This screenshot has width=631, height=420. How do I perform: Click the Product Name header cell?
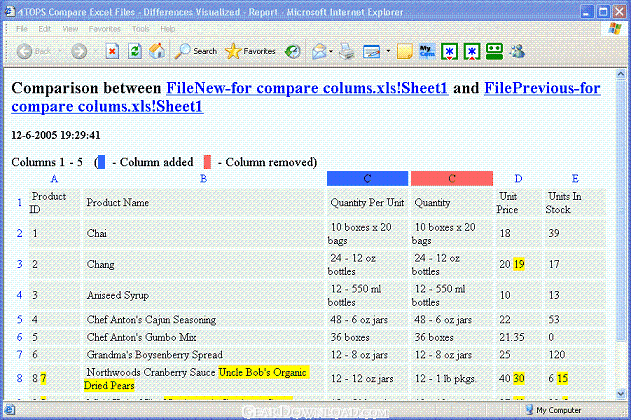(204, 203)
